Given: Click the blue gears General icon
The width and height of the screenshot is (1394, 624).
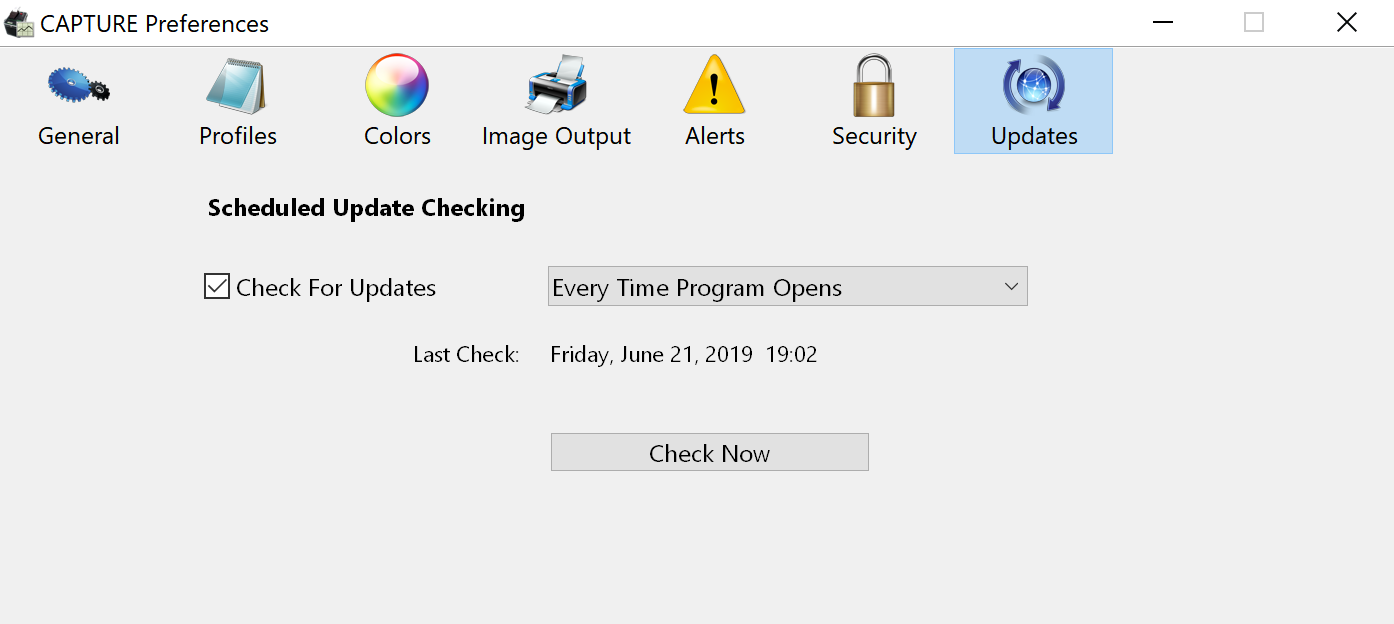Looking at the screenshot, I should 78,86.
